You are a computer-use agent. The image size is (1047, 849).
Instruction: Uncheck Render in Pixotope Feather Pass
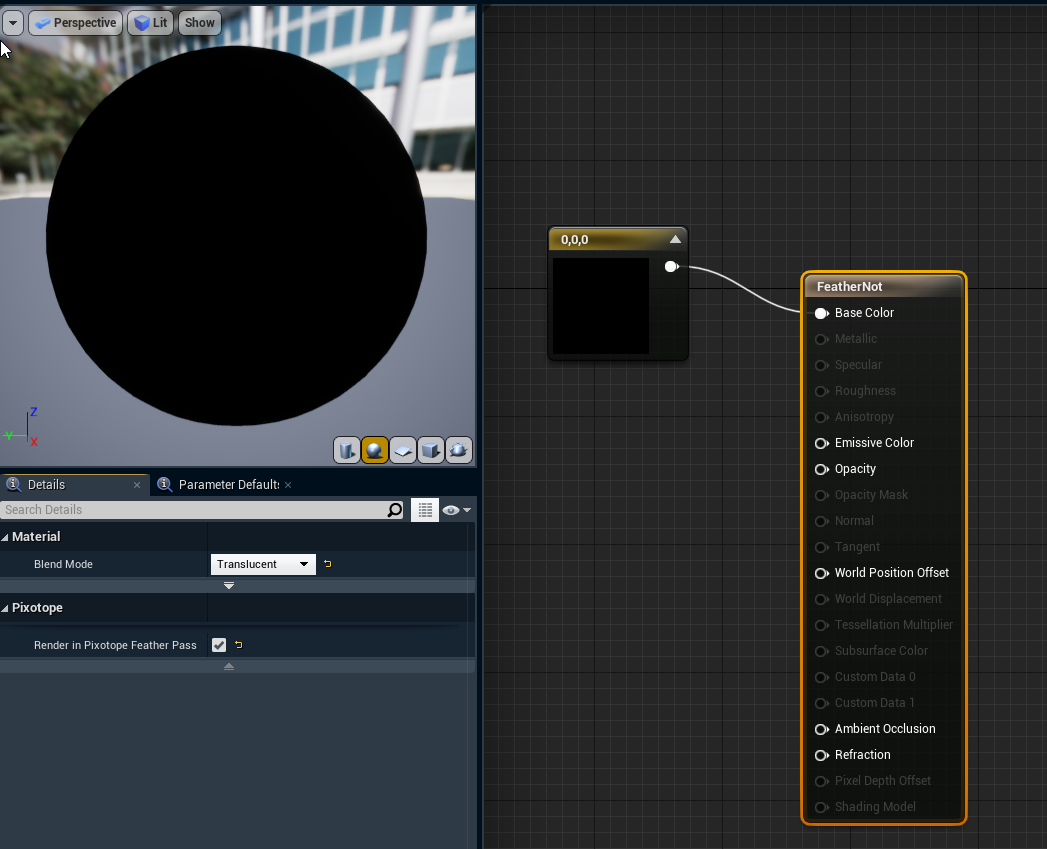(x=219, y=645)
